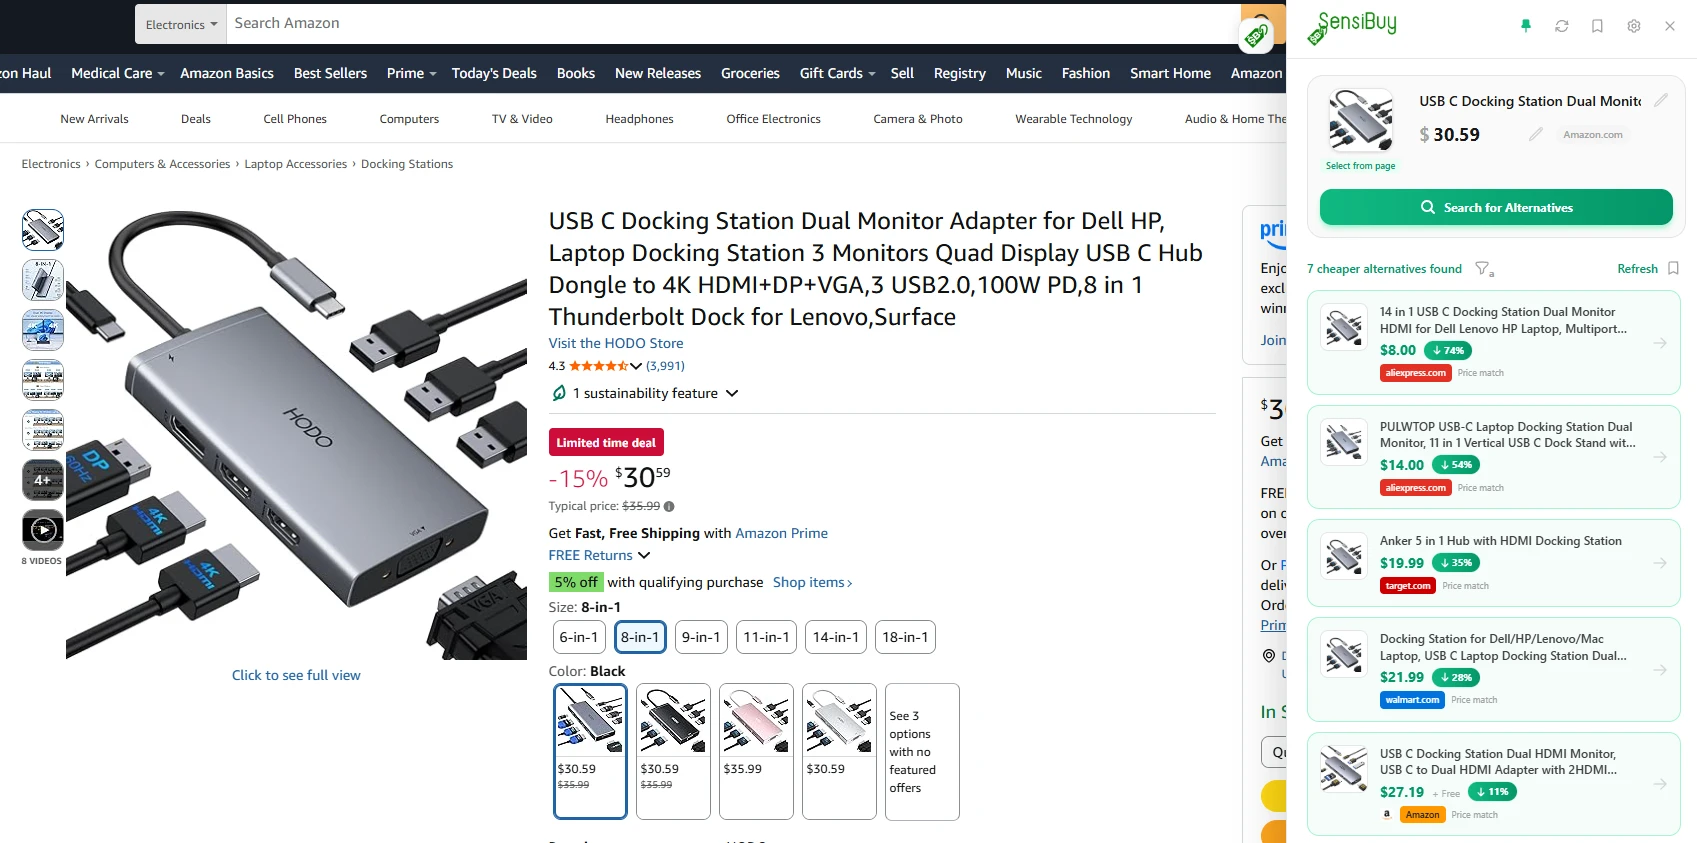1697x843 pixels.
Task: Select size 6-in-1
Action: (x=579, y=637)
